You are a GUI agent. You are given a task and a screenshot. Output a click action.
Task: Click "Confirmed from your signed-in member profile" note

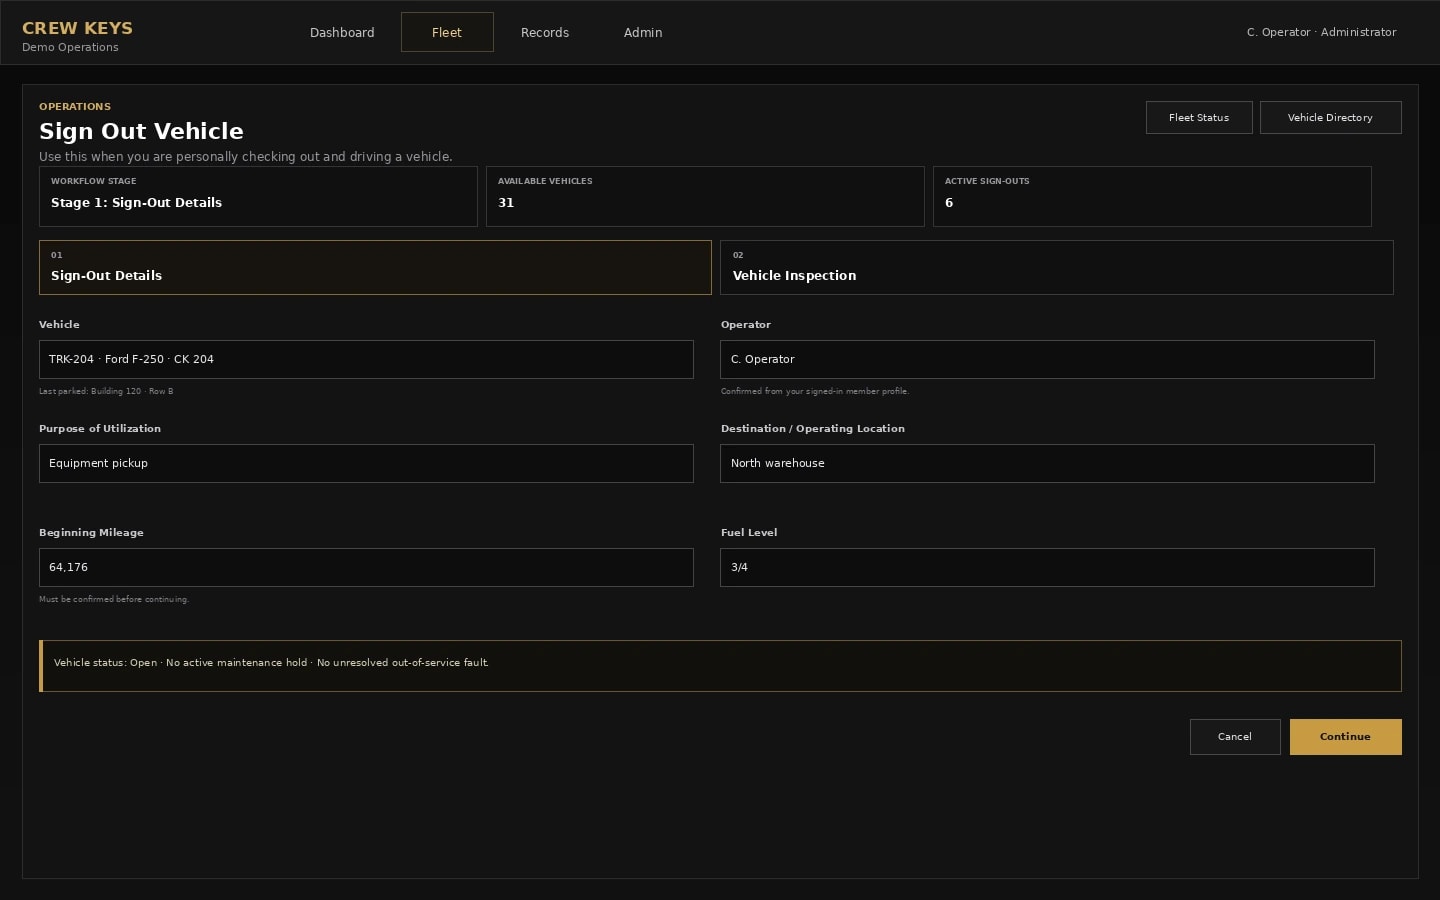(x=815, y=391)
